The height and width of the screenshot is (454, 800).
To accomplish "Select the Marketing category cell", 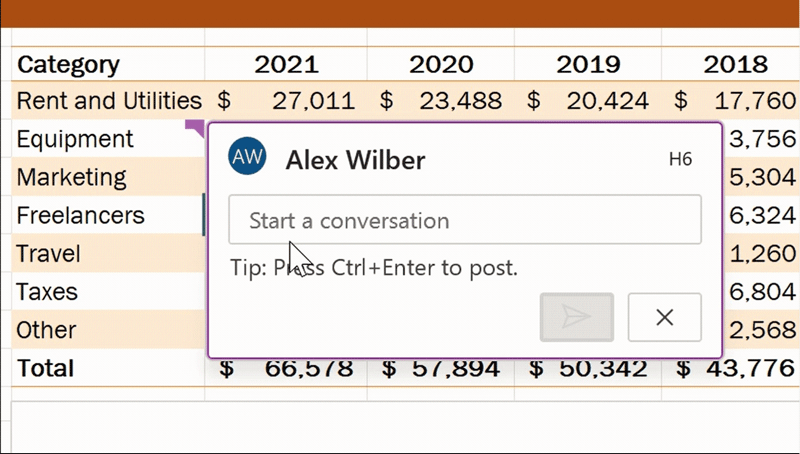I will 108,177.
